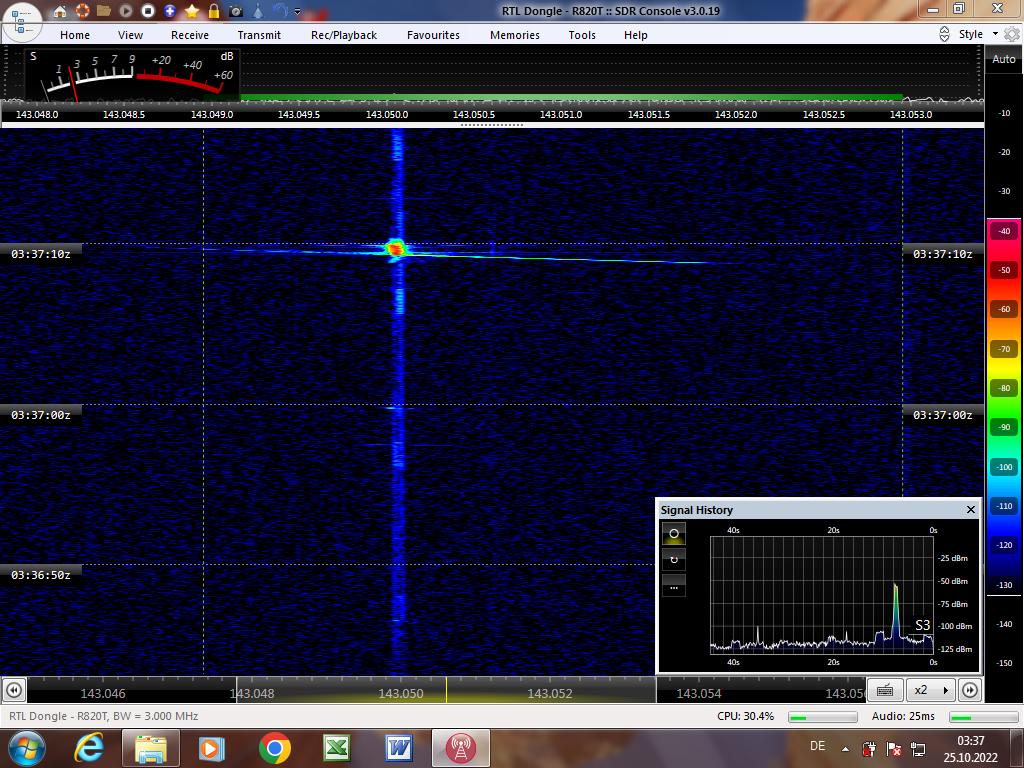Stop the radio with the stop icon
This screenshot has height=768, width=1024.
(148, 11)
